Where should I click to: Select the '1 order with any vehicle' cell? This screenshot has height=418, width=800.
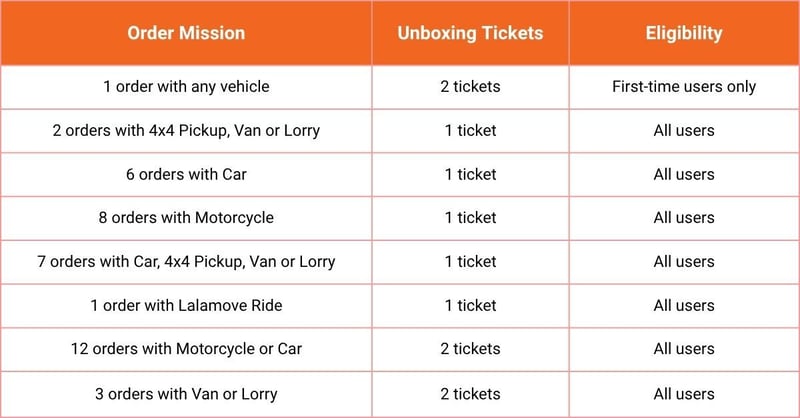click(x=186, y=87)
